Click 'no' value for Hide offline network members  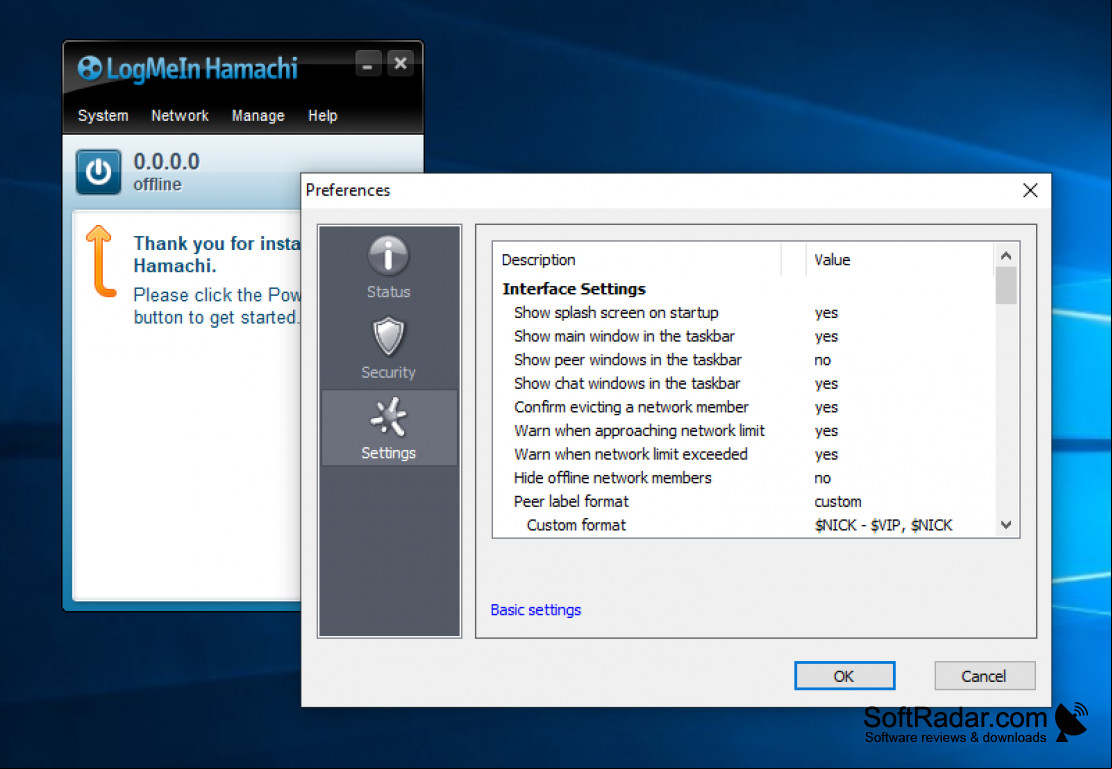pos(822,478)
